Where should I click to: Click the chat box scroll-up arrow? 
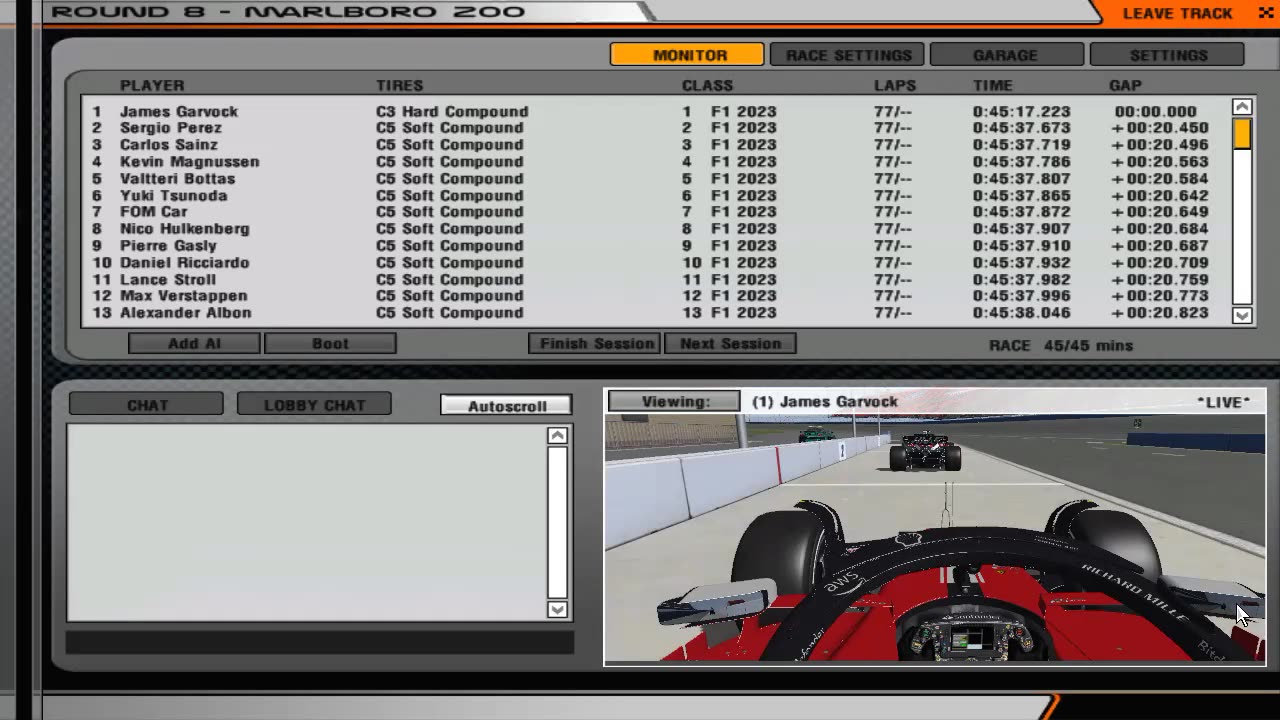[x=557, y=435]
